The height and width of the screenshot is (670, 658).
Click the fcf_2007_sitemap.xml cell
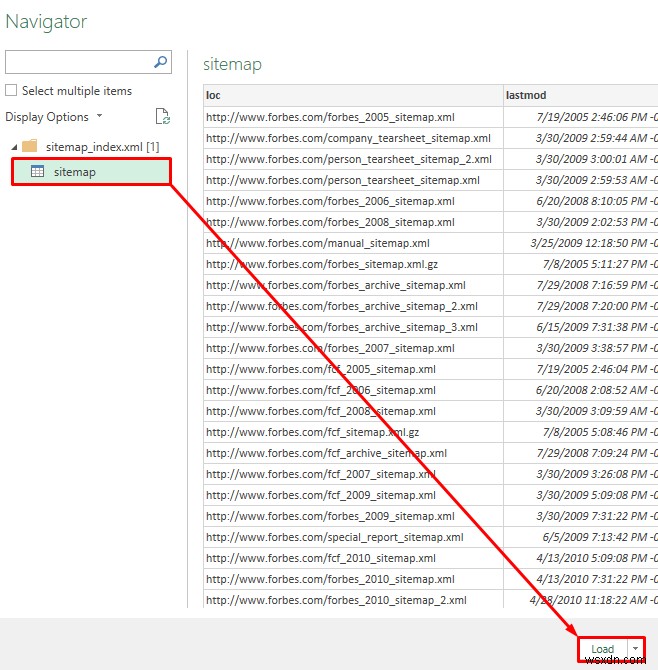353,474
